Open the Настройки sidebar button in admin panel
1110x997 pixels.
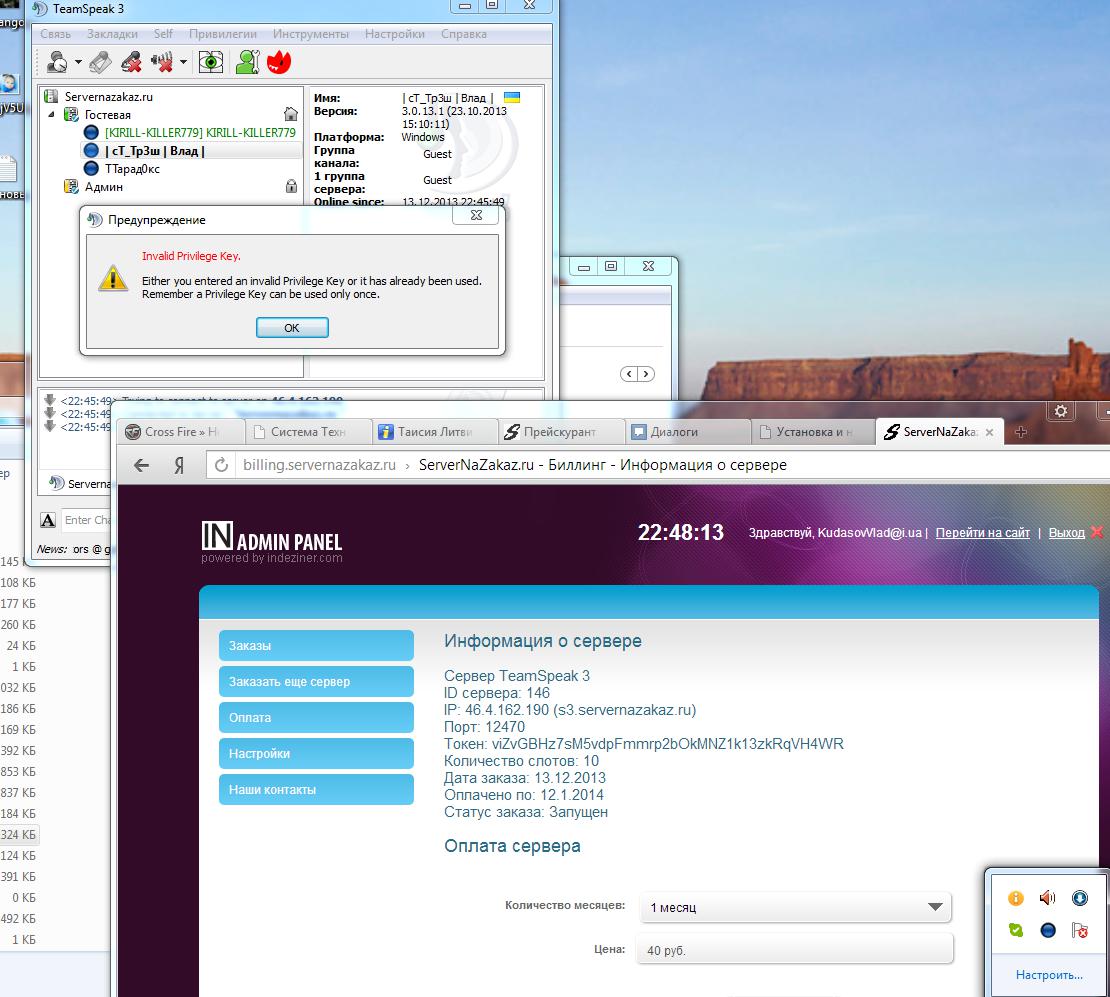[316, 753]
